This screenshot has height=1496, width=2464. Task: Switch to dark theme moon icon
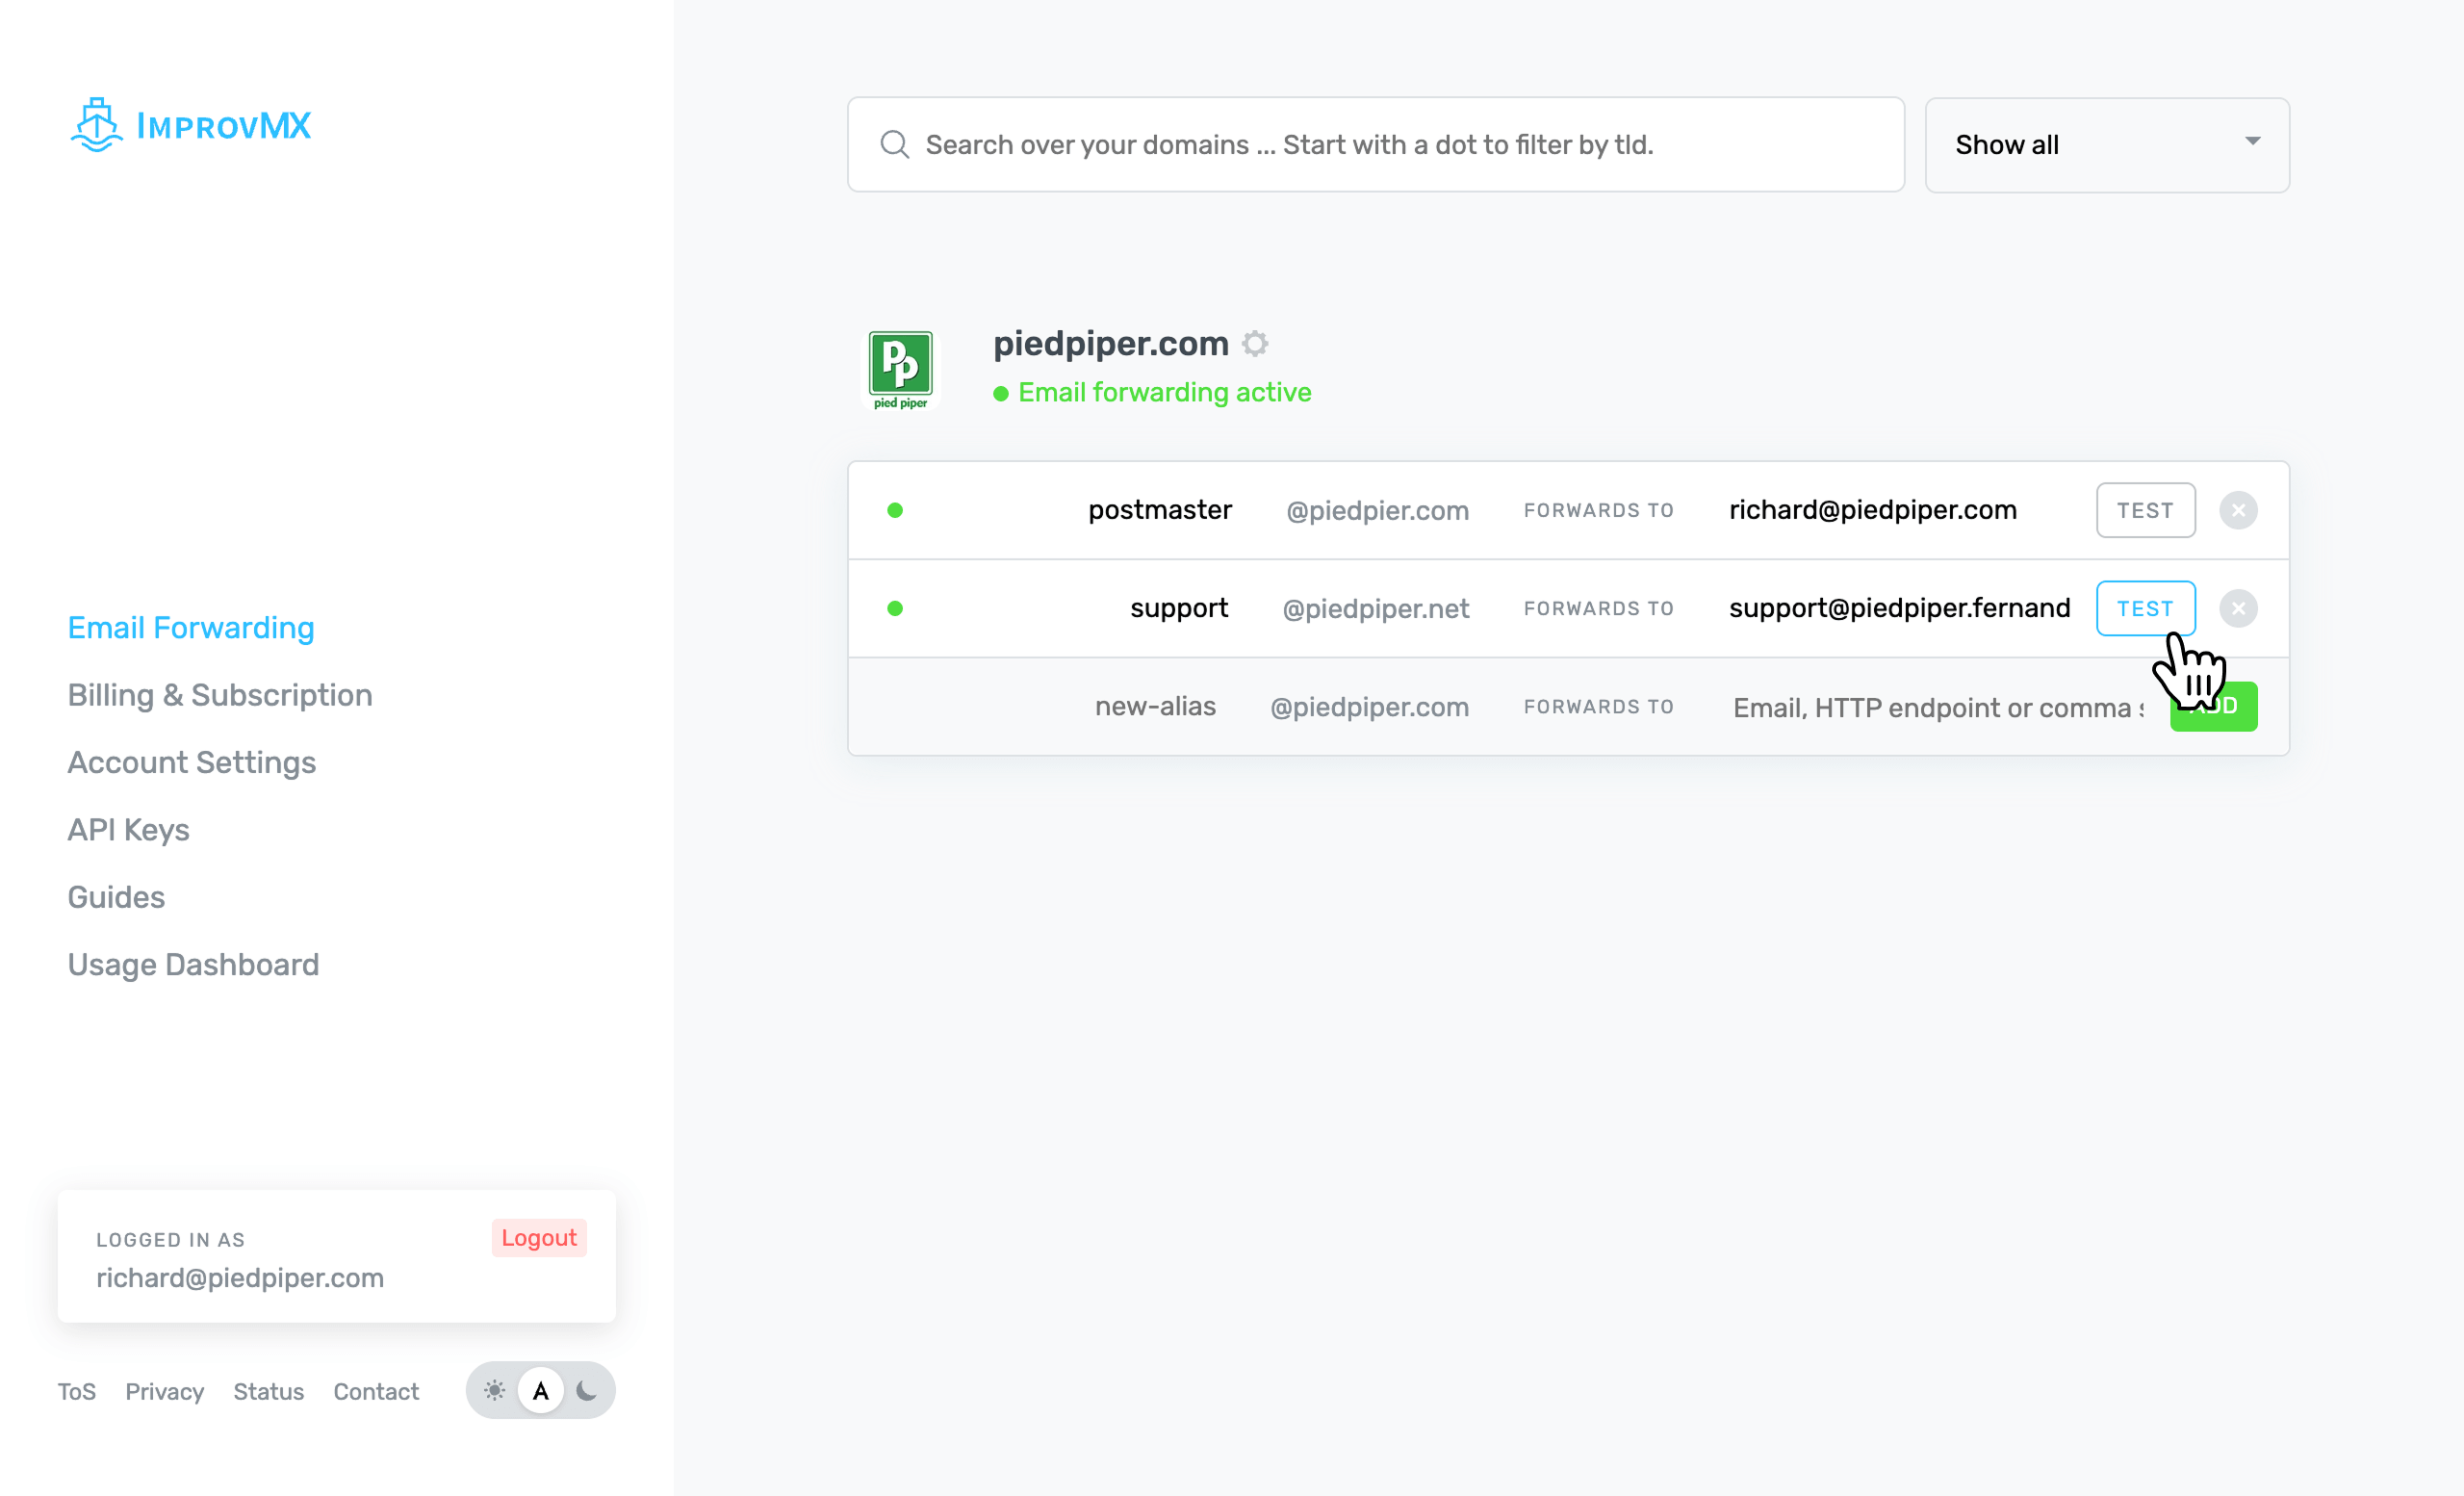(x=587, y=1390)
